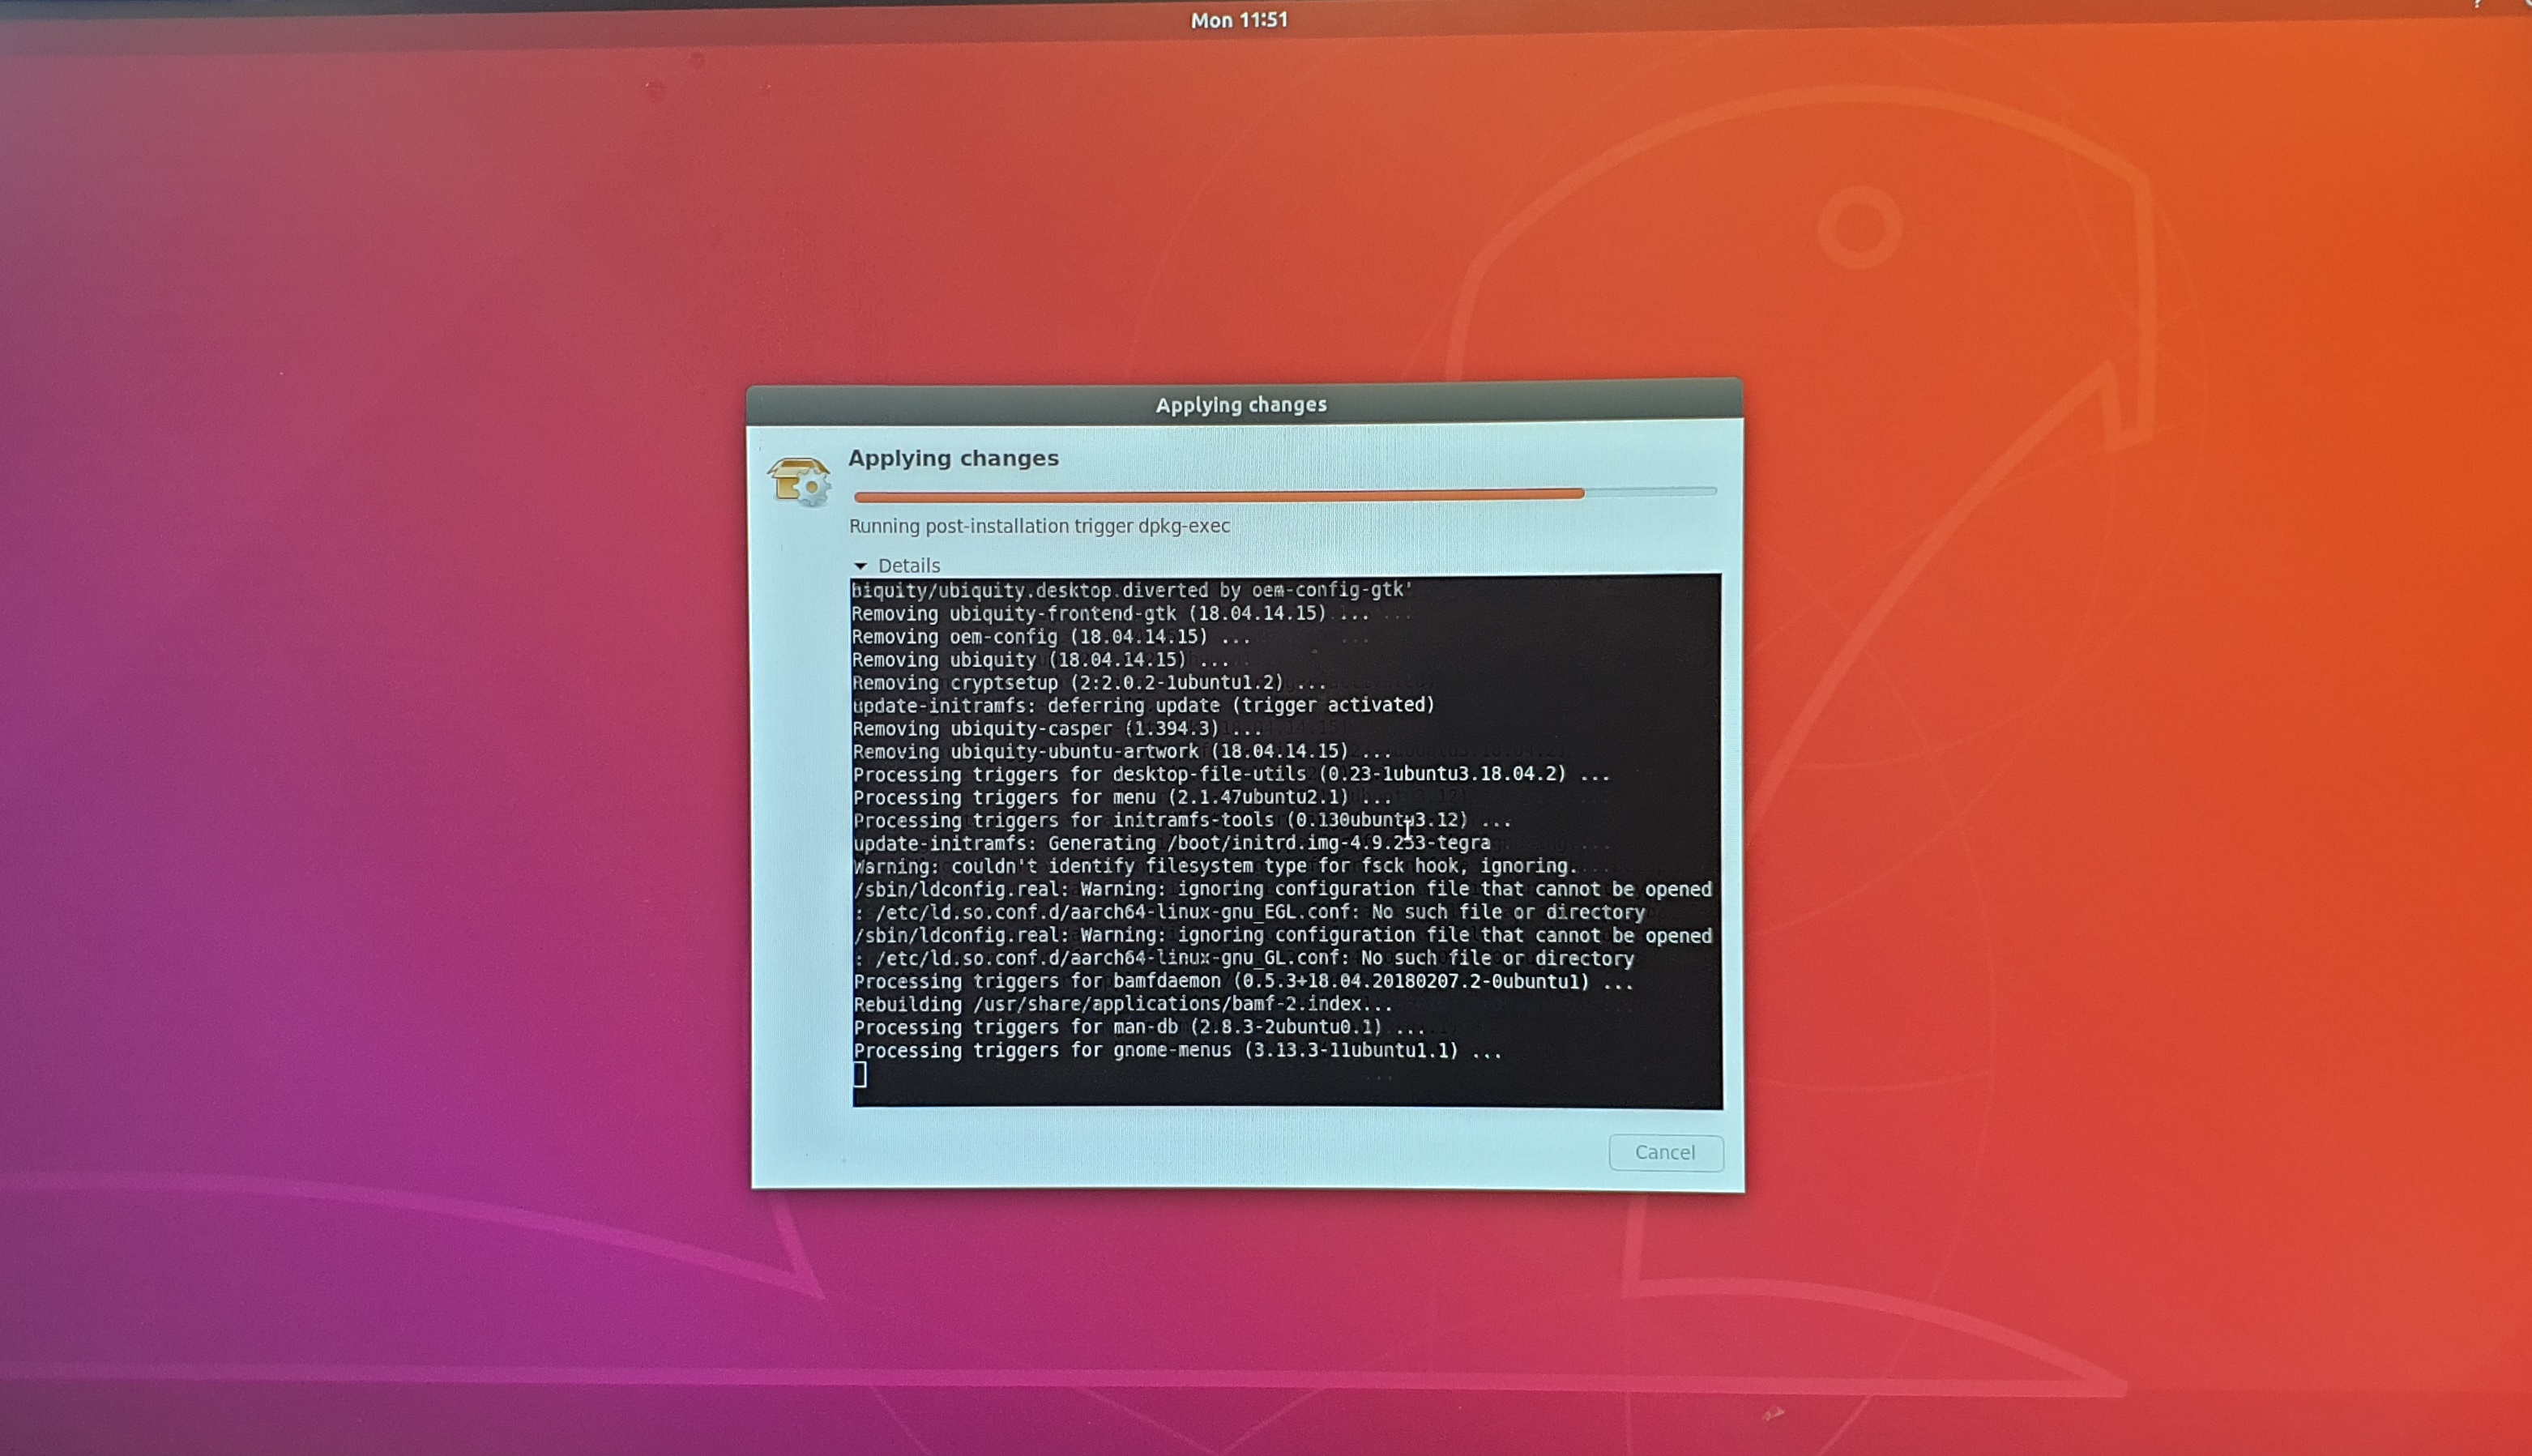2532x1456 pixels.
Task: Click the Rebuilding bamf-2.index terminal line
Action: [x=1122, y=1004]
